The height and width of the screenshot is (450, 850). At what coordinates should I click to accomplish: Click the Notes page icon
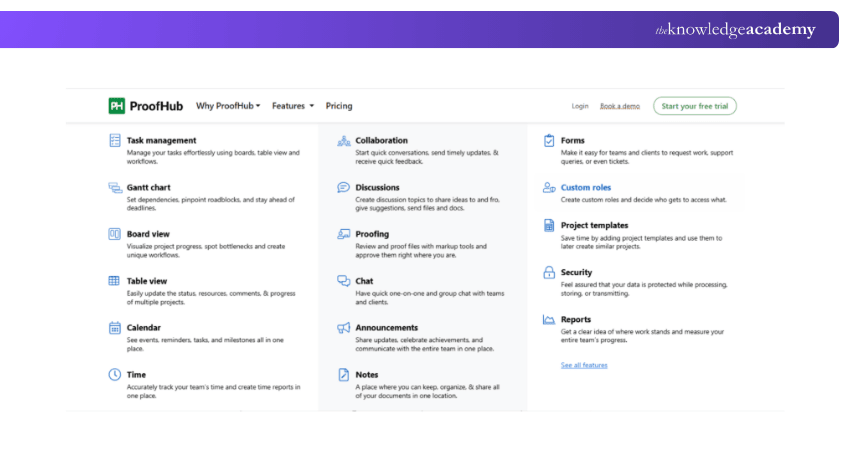click(x=344, y=375)
